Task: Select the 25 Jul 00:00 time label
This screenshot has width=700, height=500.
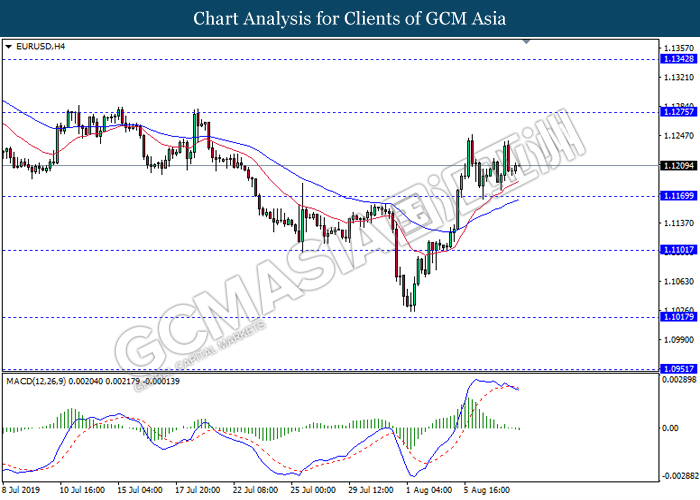Action: click(x=313, y=490)
